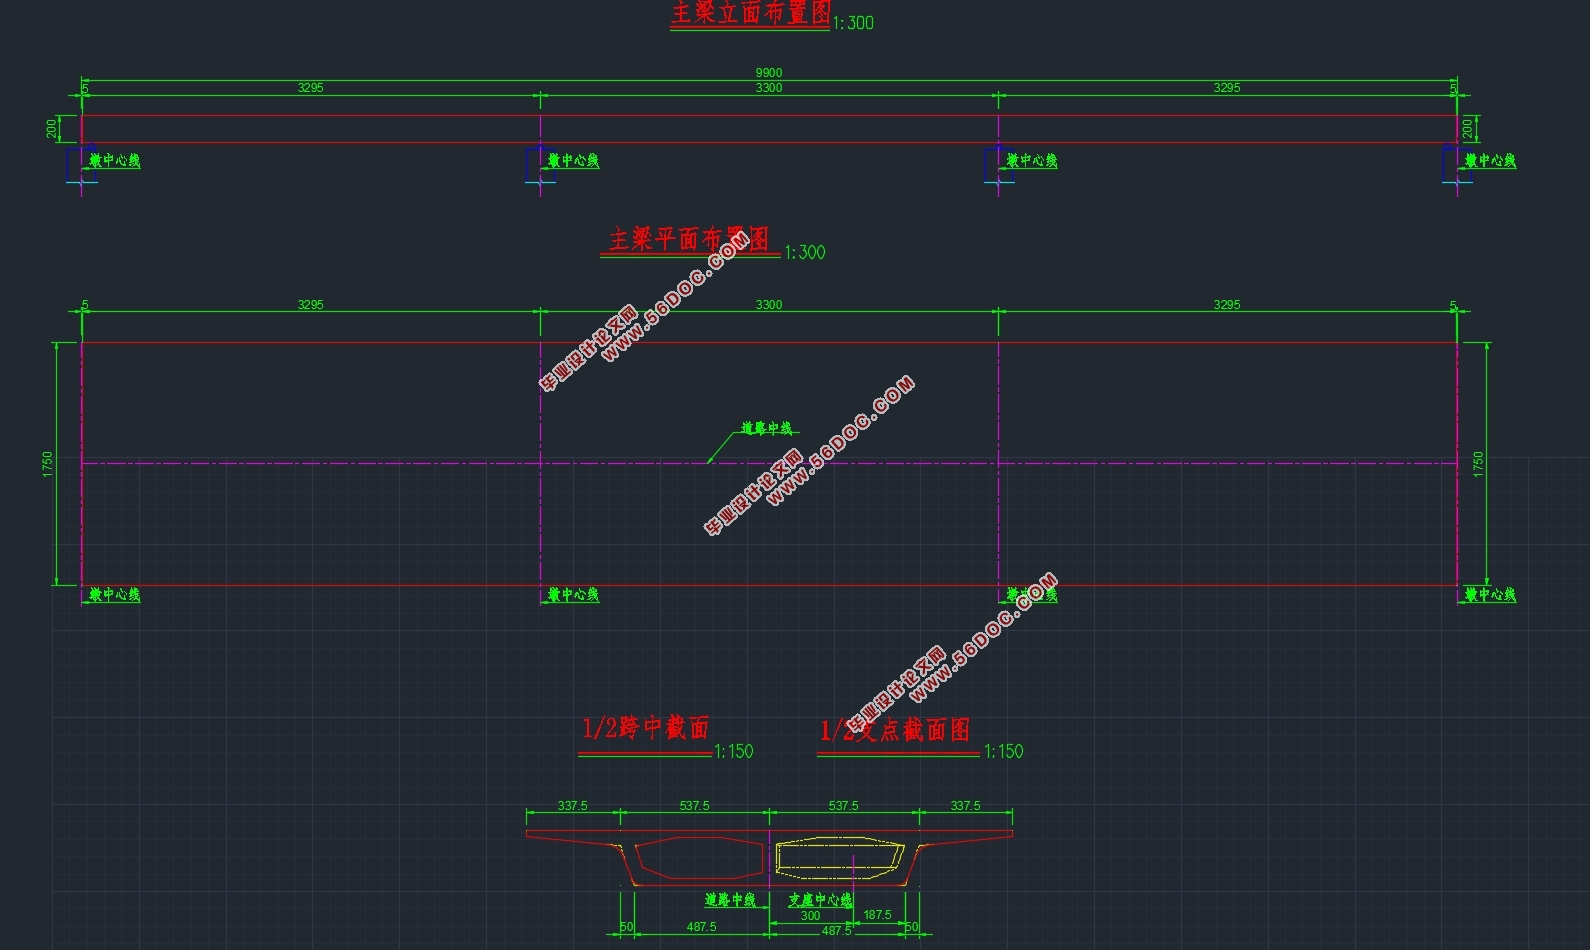Select the leftmost 墩中心线 label under the elevation beam
The height and width of the screenshot is (950, 1590).
[x=115, y=160]
